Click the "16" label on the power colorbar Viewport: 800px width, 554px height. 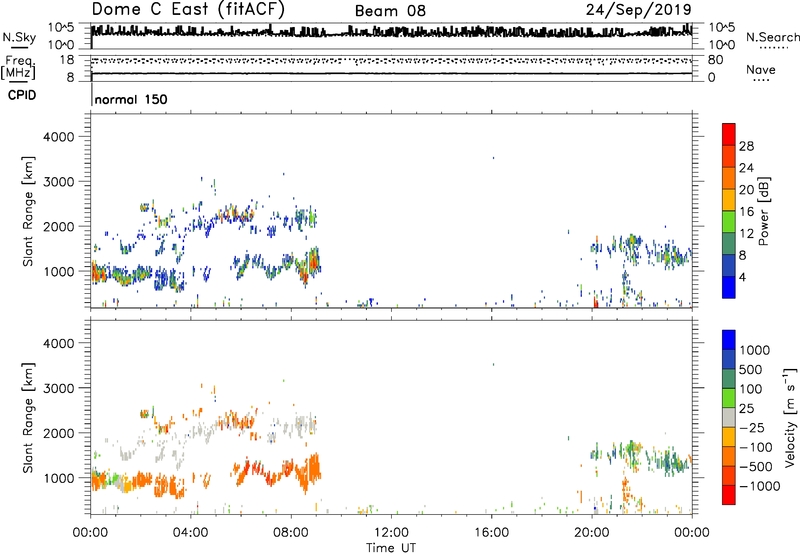point(746,212)
